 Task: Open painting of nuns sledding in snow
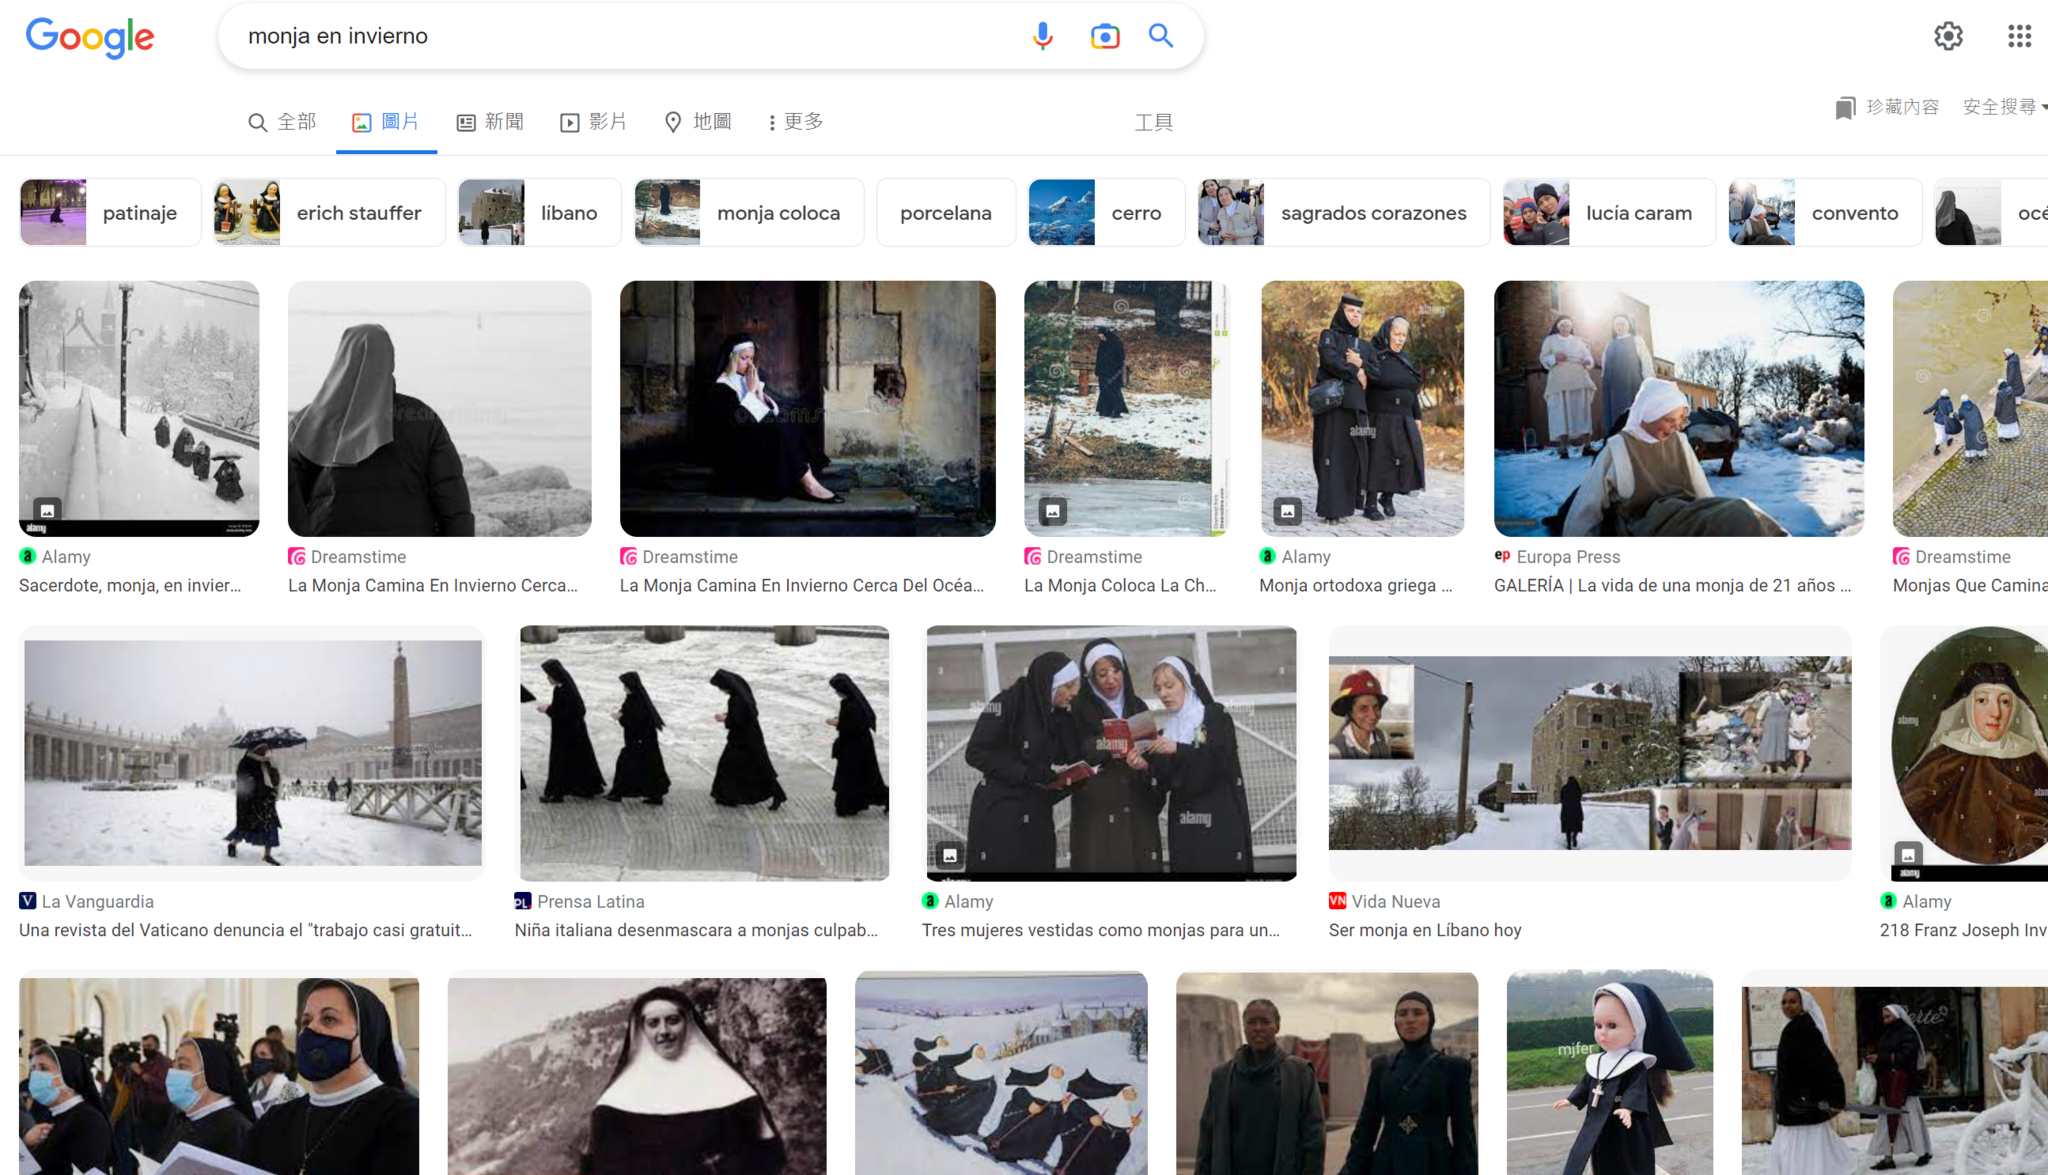pos(1001,1073)
